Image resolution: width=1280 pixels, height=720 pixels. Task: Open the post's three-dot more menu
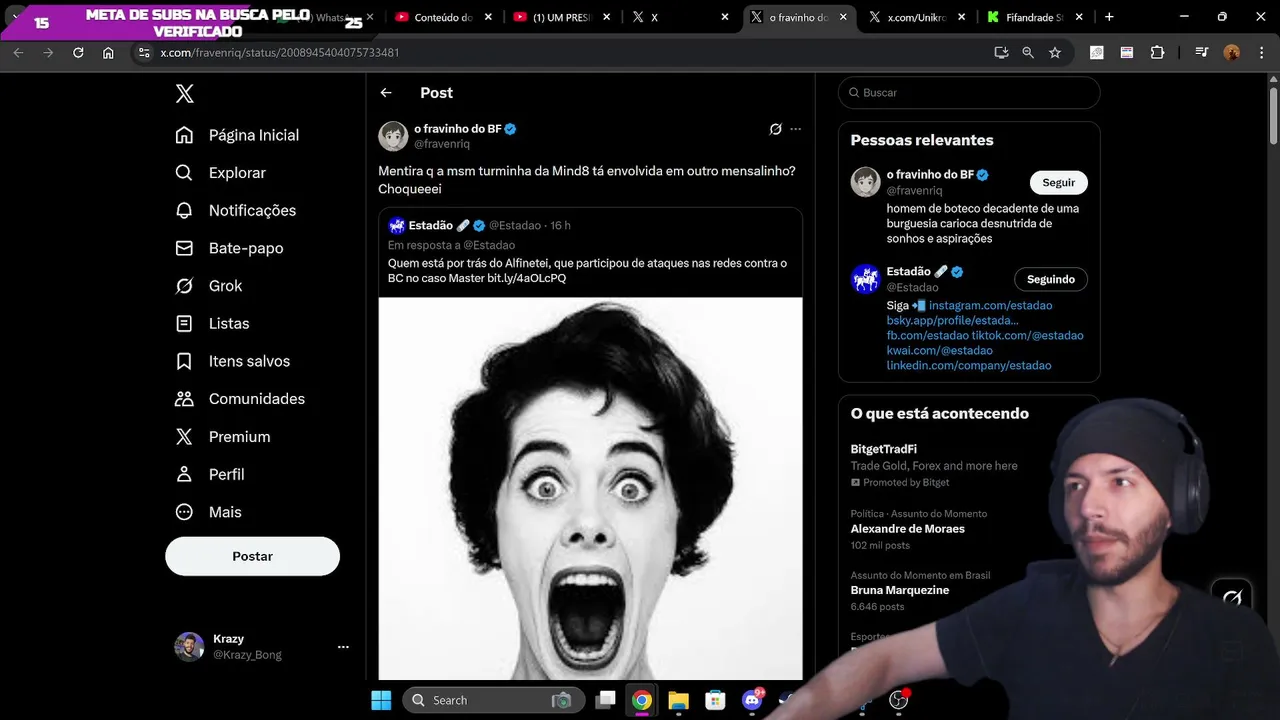[x=796, y=129]
